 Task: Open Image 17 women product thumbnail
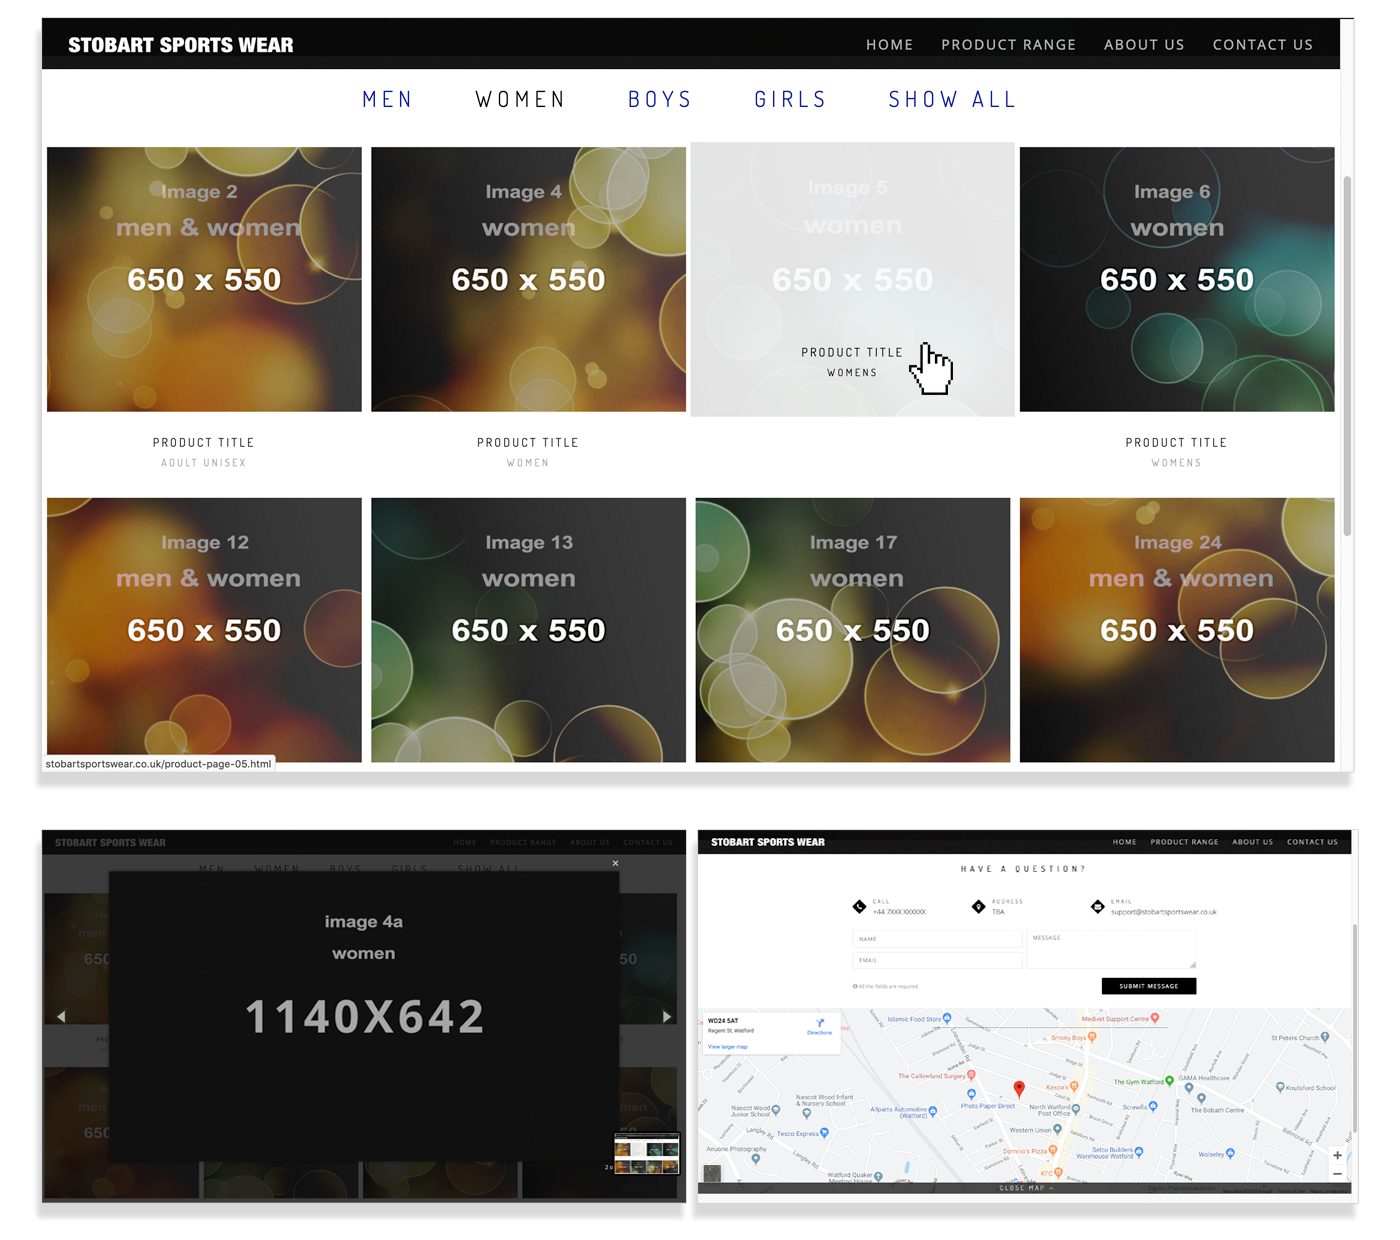click(x=853, y=630)
